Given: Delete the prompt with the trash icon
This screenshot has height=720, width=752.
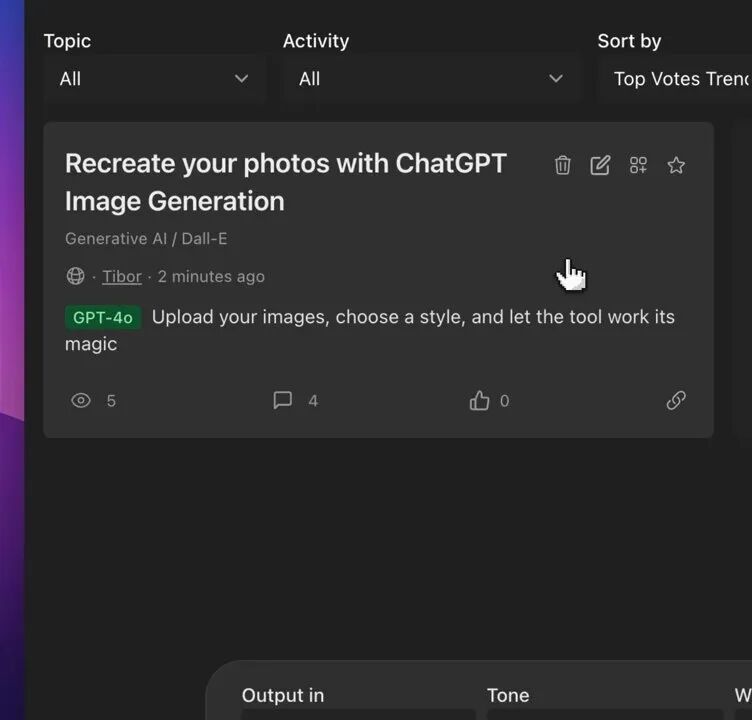Looking at the screenshot, I should 562,165.
